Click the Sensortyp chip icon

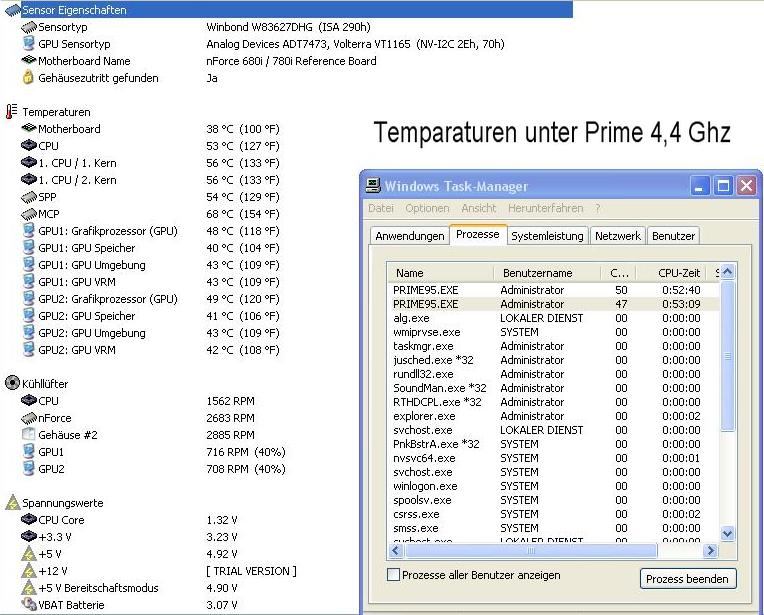click(x=29, y=27)
